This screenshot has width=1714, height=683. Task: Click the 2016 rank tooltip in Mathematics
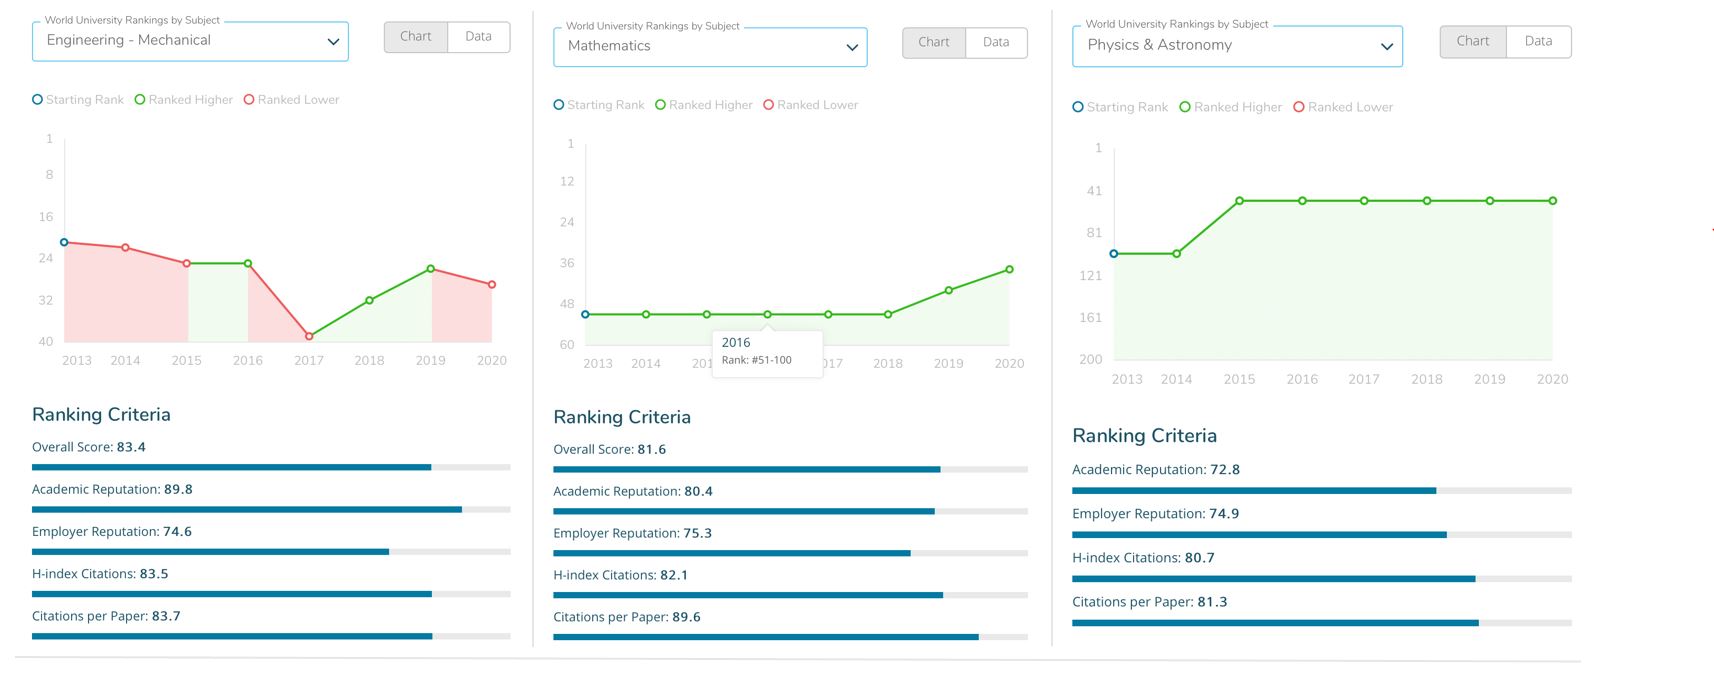(767, 352)
